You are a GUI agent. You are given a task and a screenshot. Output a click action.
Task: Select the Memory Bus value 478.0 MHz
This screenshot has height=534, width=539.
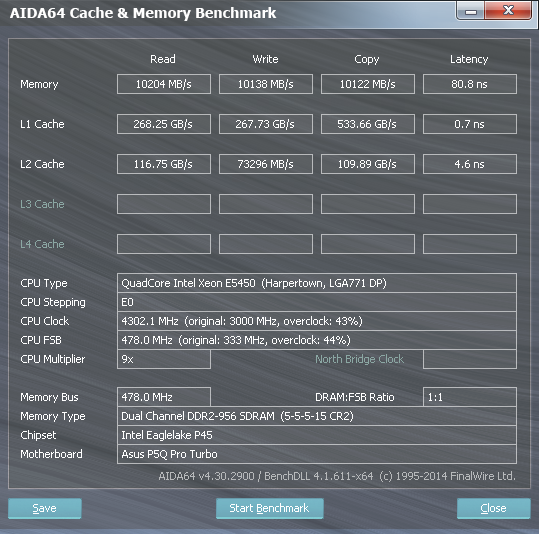point(164,397)
